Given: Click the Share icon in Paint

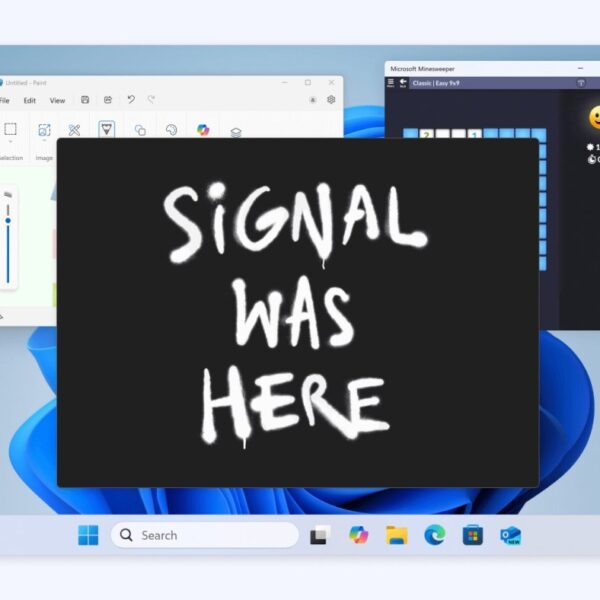Looking at the screenshot, I should [x=108, y=100].
